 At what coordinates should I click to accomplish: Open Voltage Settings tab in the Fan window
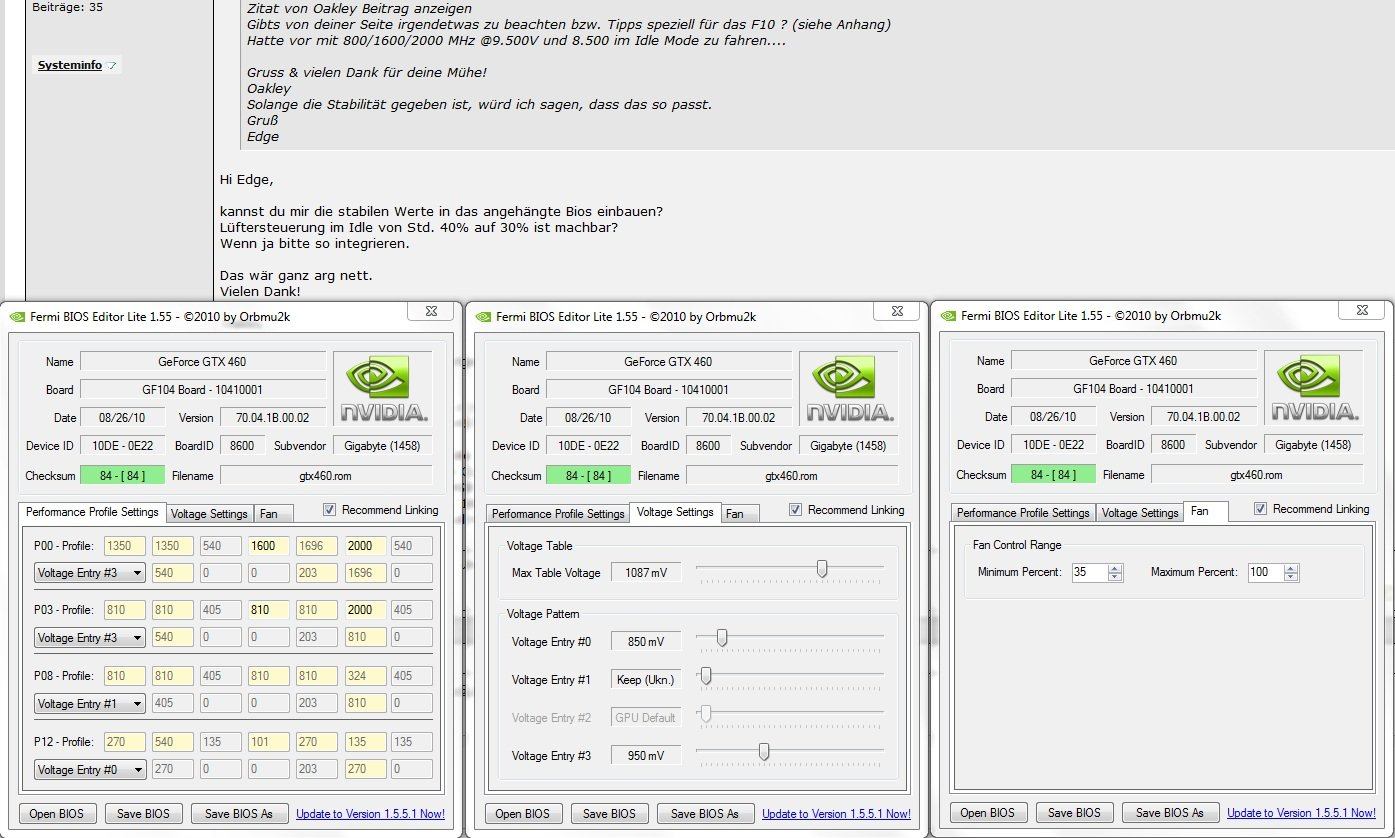(x=1139, y=512)
